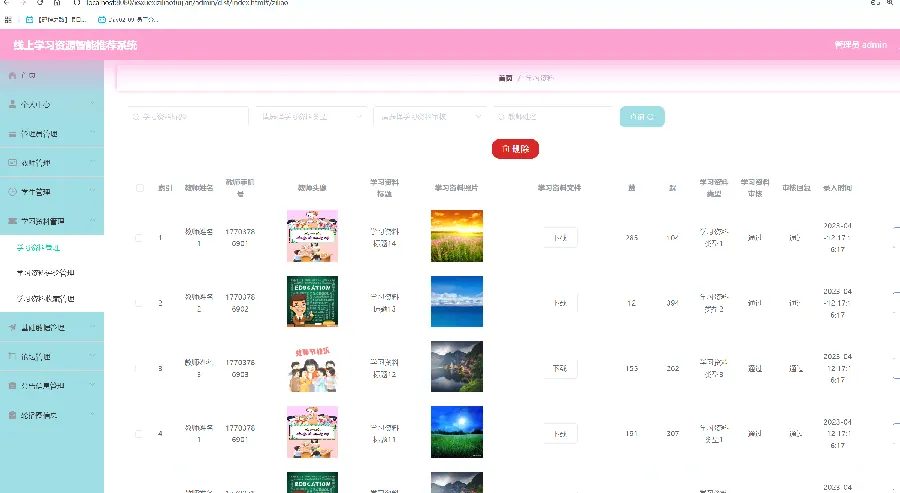Open teacher avatar thumbnail in row 1
The image size is (900, 493).
coord(312,236)
